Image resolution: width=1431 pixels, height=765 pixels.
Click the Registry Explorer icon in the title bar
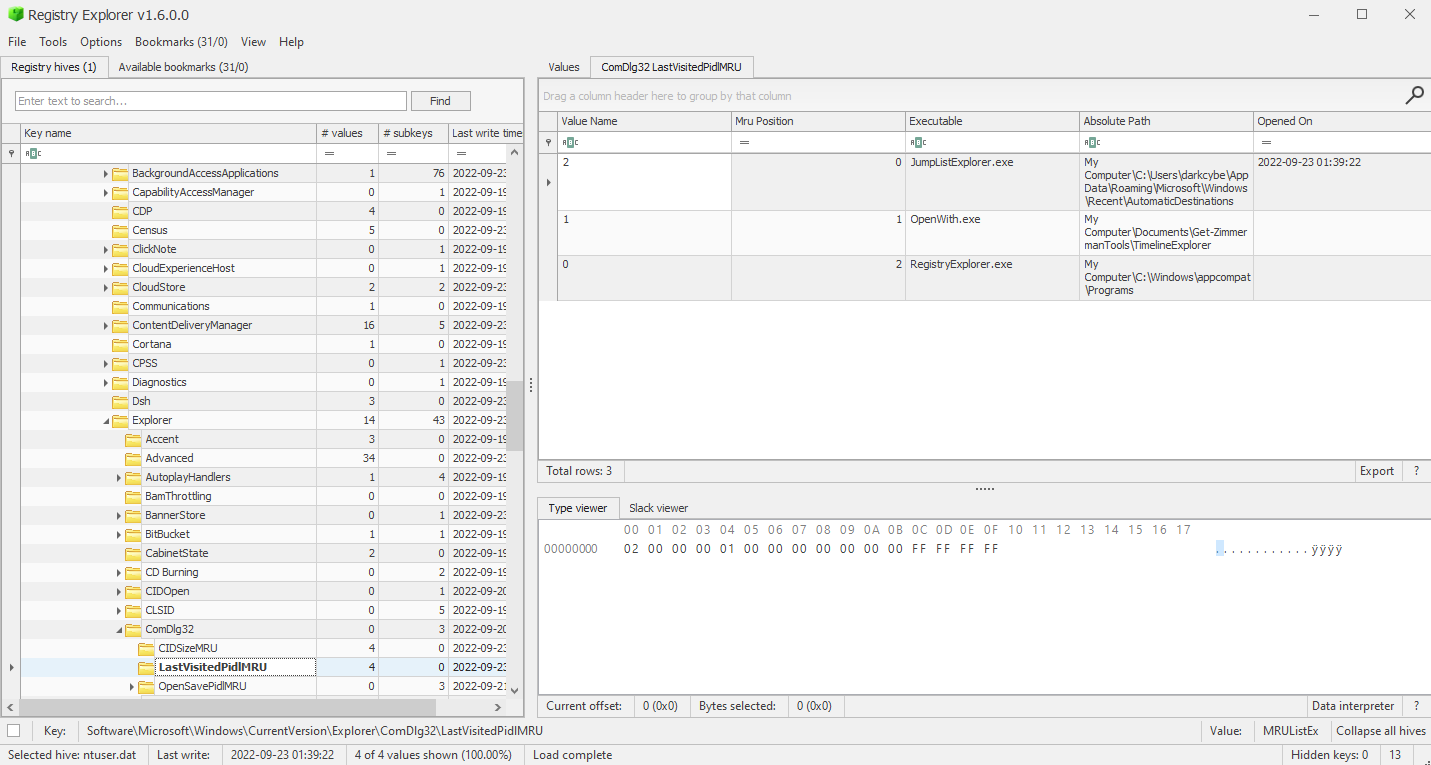point(13,15)
